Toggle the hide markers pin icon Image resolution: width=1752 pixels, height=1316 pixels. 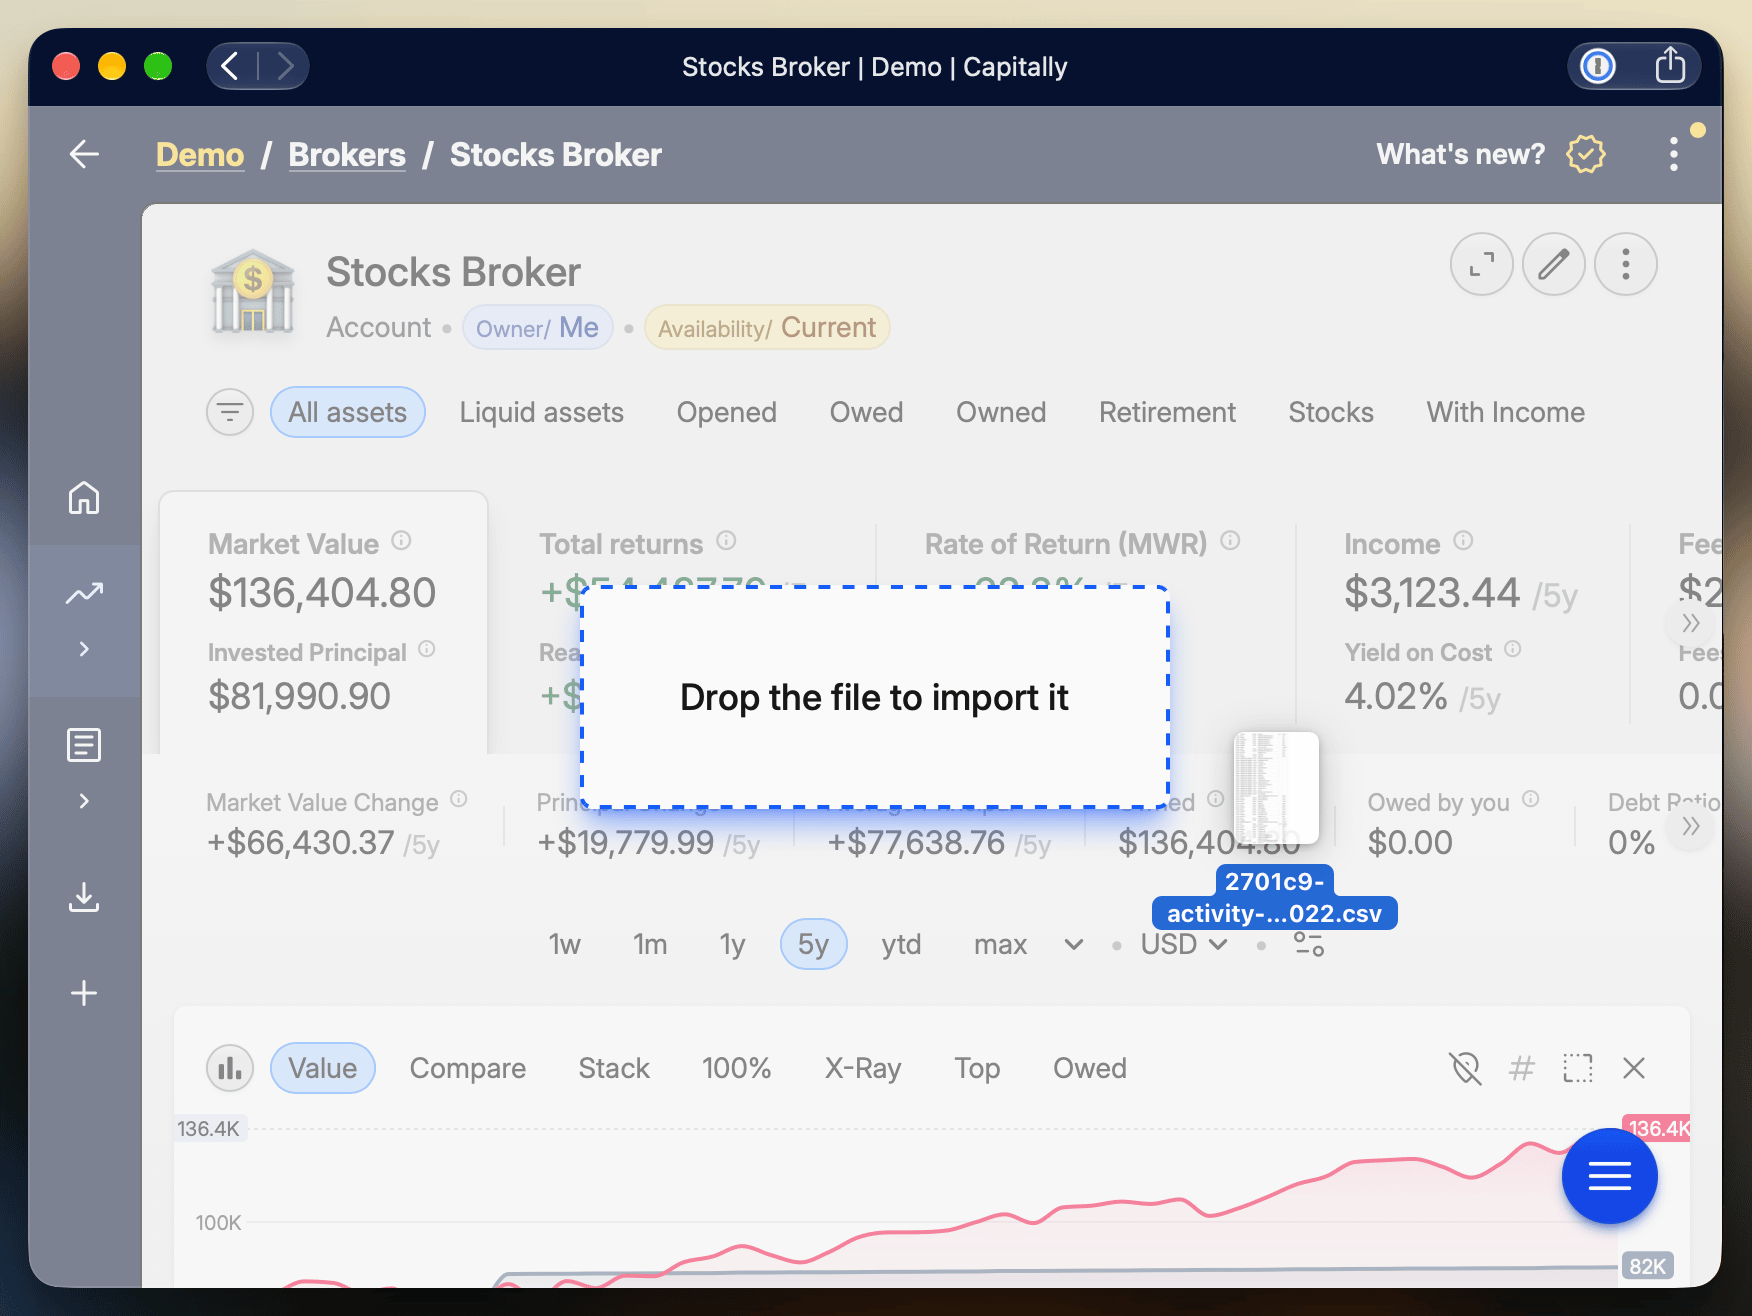1465,1068
